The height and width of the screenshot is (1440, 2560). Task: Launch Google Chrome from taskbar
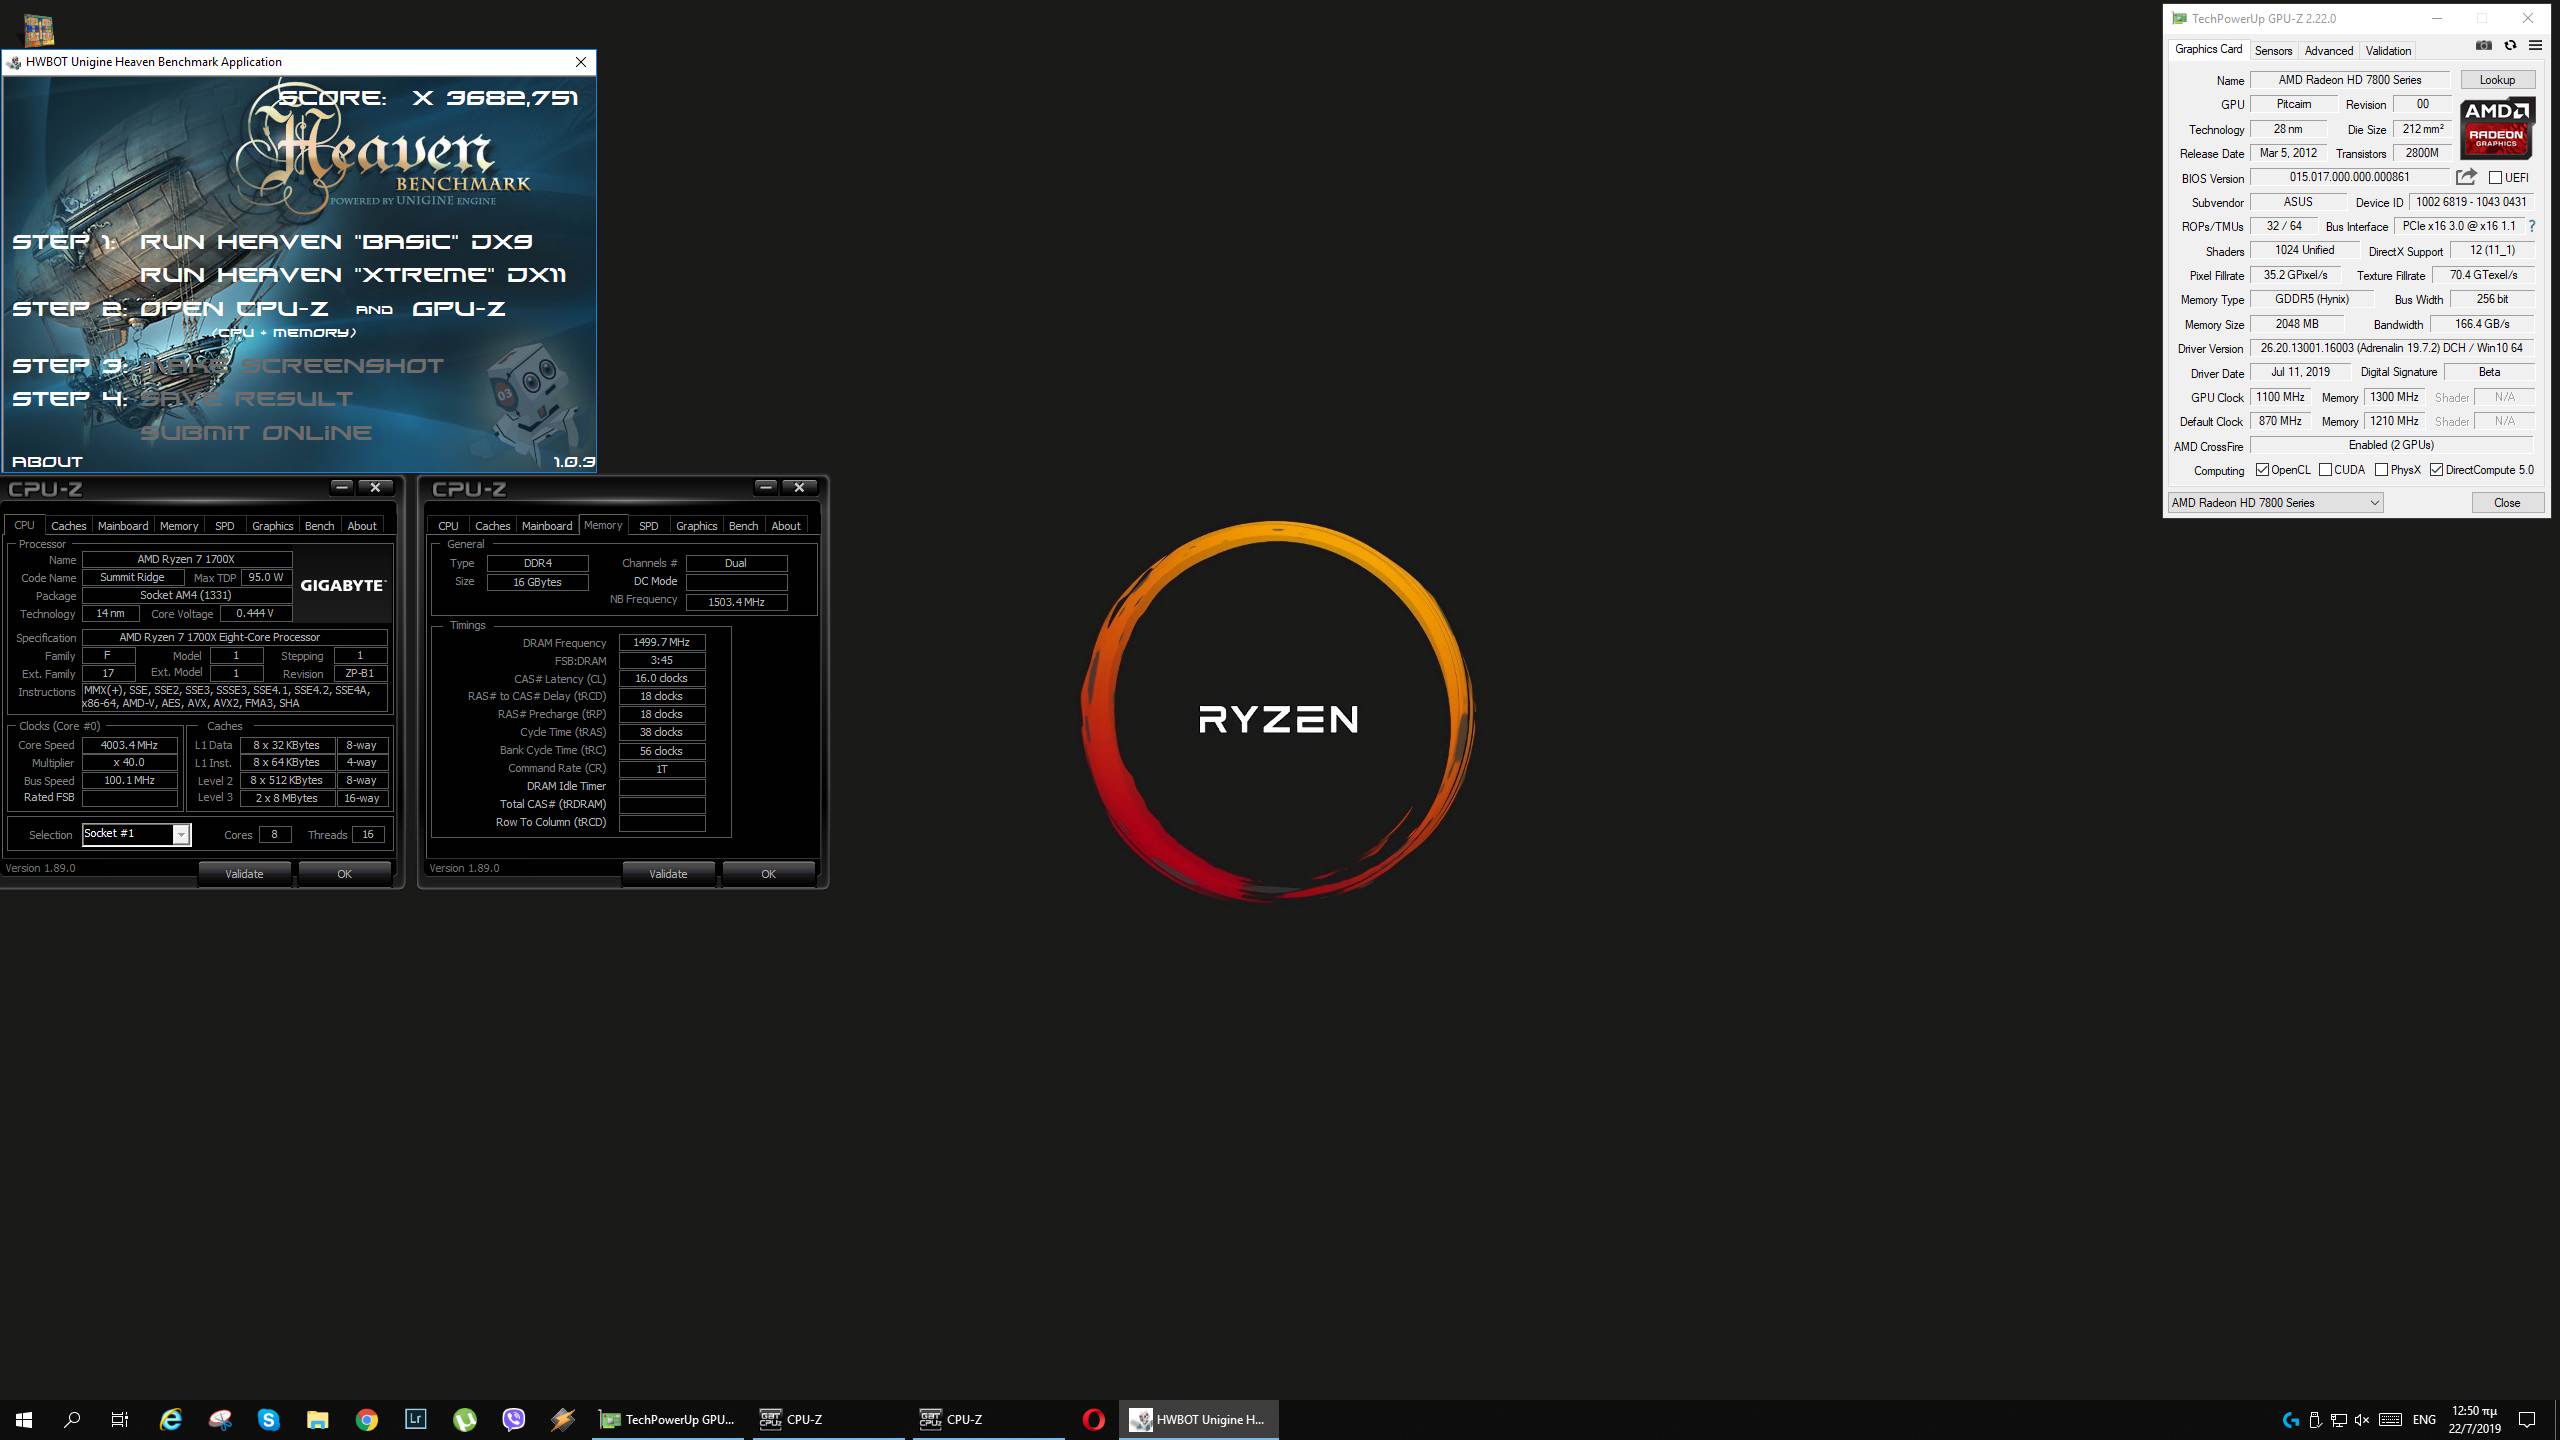point(366,1419)
